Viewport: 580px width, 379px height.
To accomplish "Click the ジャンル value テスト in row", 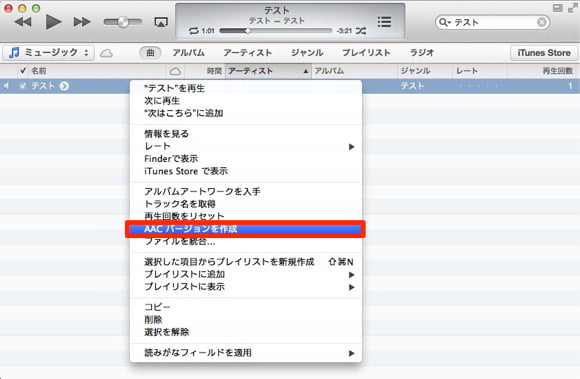I will click(412, 86).
